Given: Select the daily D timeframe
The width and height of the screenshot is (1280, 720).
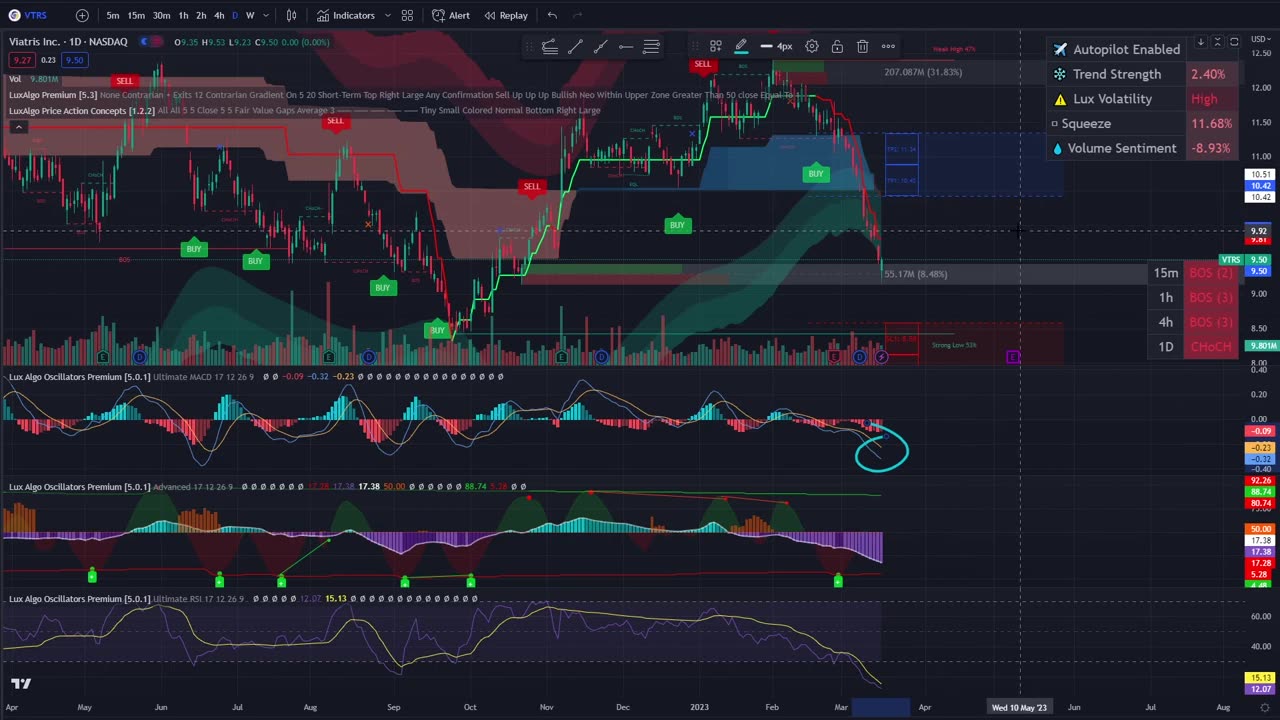Looking at the screenshot, I should pos(235,15).
